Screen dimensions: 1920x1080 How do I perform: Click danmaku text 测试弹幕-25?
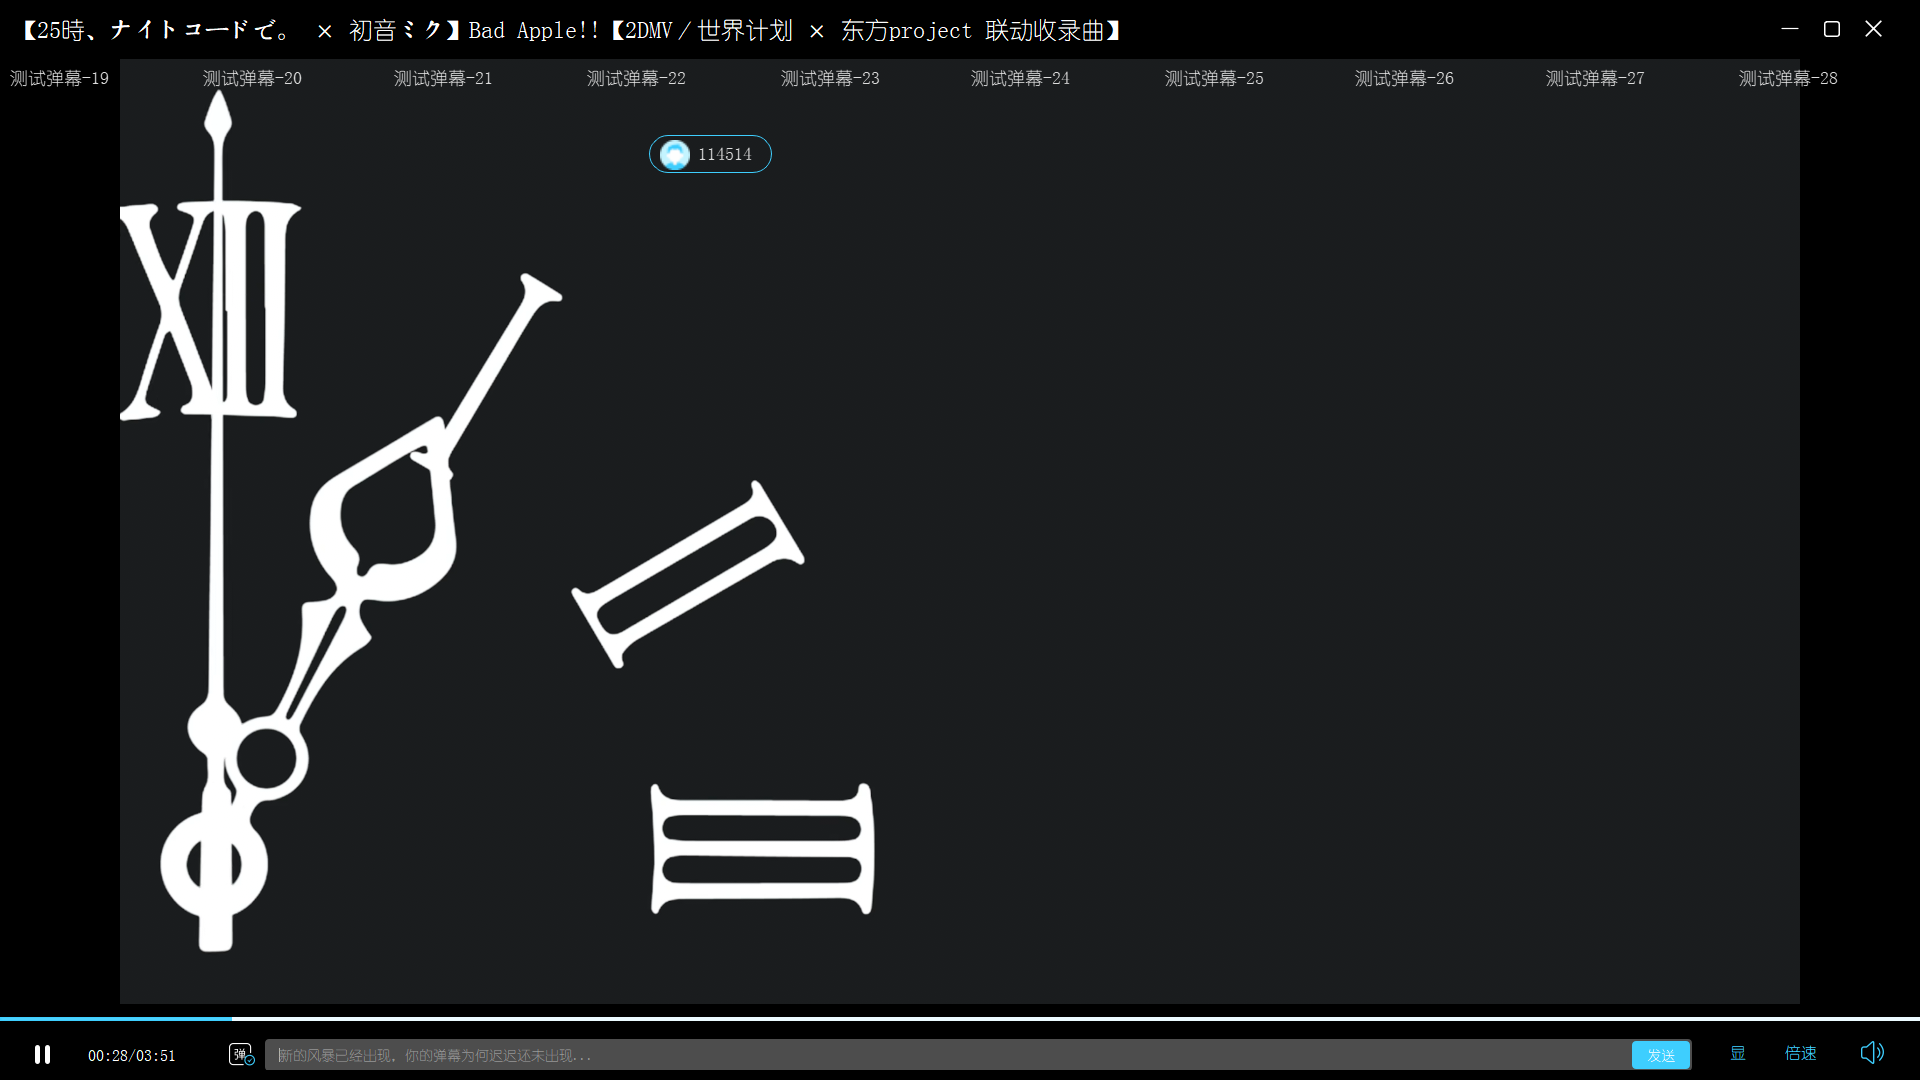click(1214, 78)
